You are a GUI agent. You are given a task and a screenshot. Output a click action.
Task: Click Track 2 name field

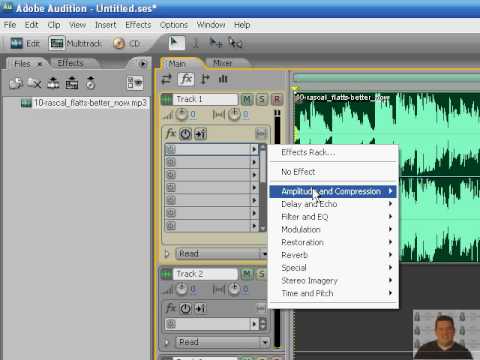[205, 274]
